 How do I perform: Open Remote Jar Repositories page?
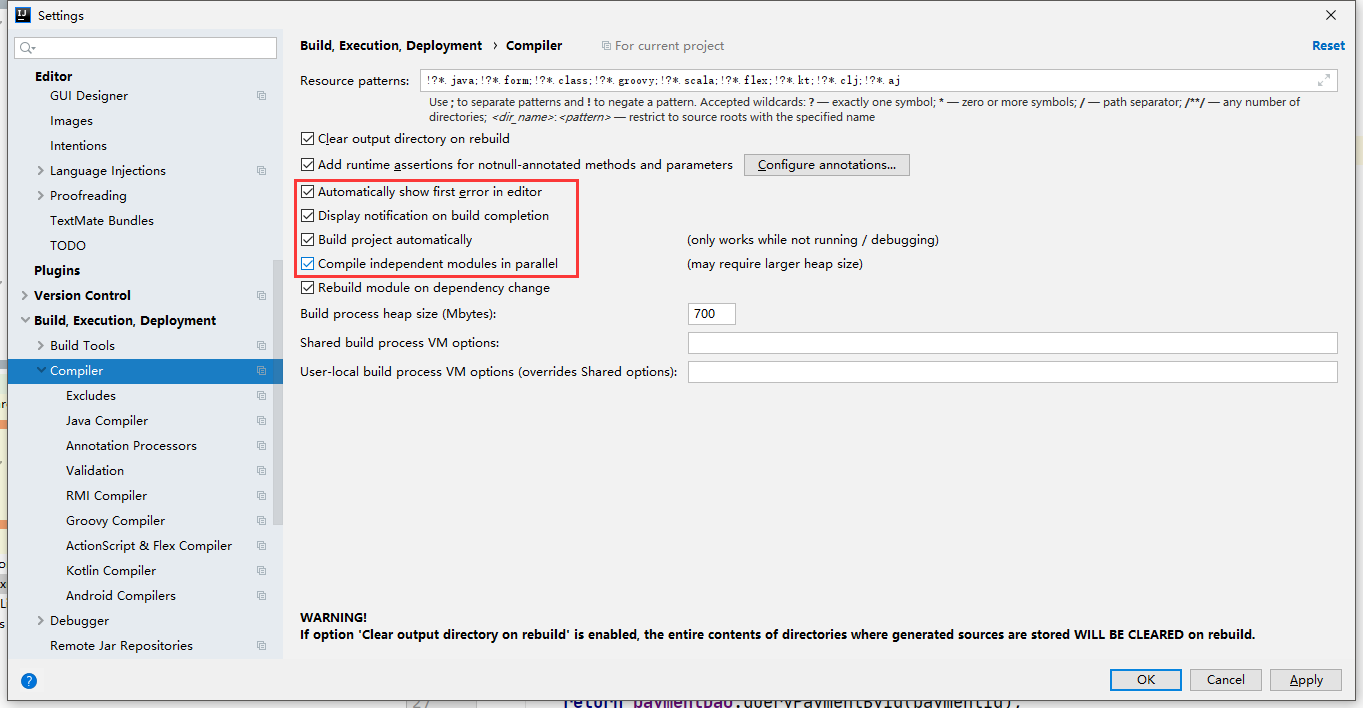pyautogui.click(x=121, y=646)
